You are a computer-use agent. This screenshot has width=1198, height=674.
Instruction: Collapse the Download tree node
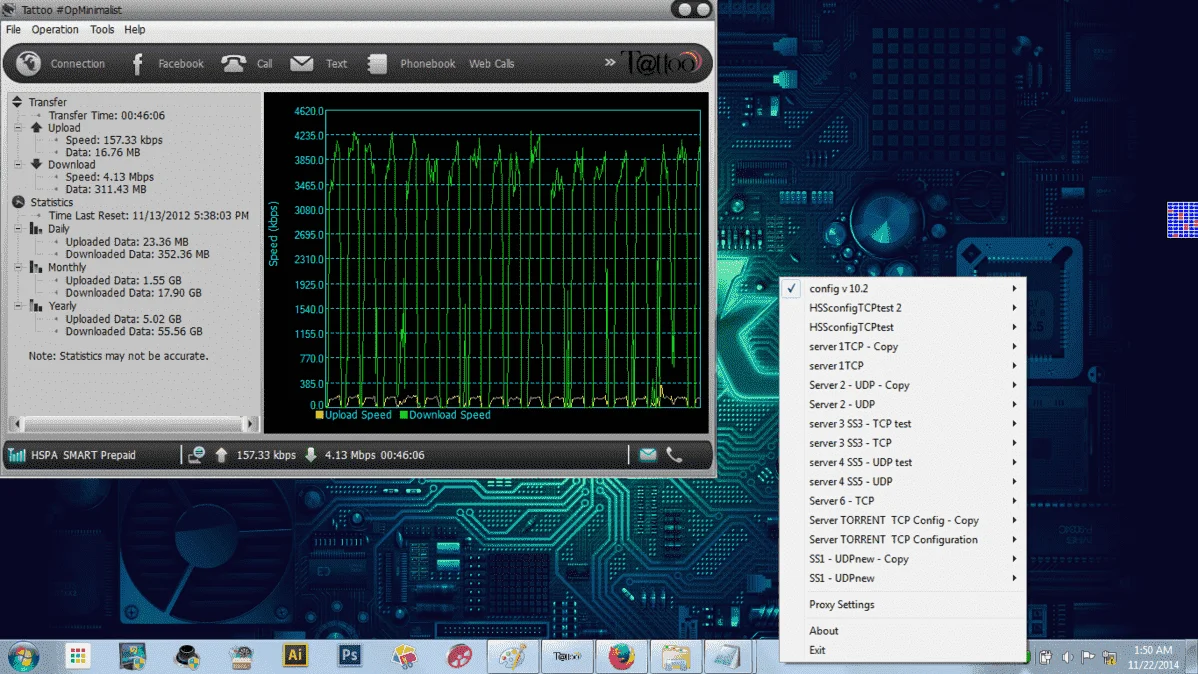18,164
